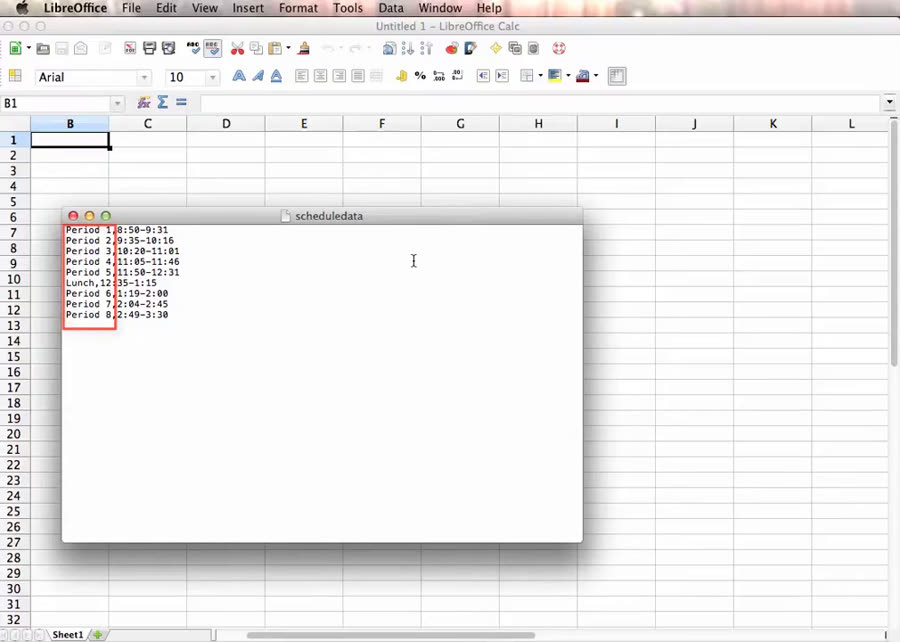Open LibreOffice Help lifebuoy icon
Image resolution: width=900 pixels, height=642 pixels.
[559, 48]
